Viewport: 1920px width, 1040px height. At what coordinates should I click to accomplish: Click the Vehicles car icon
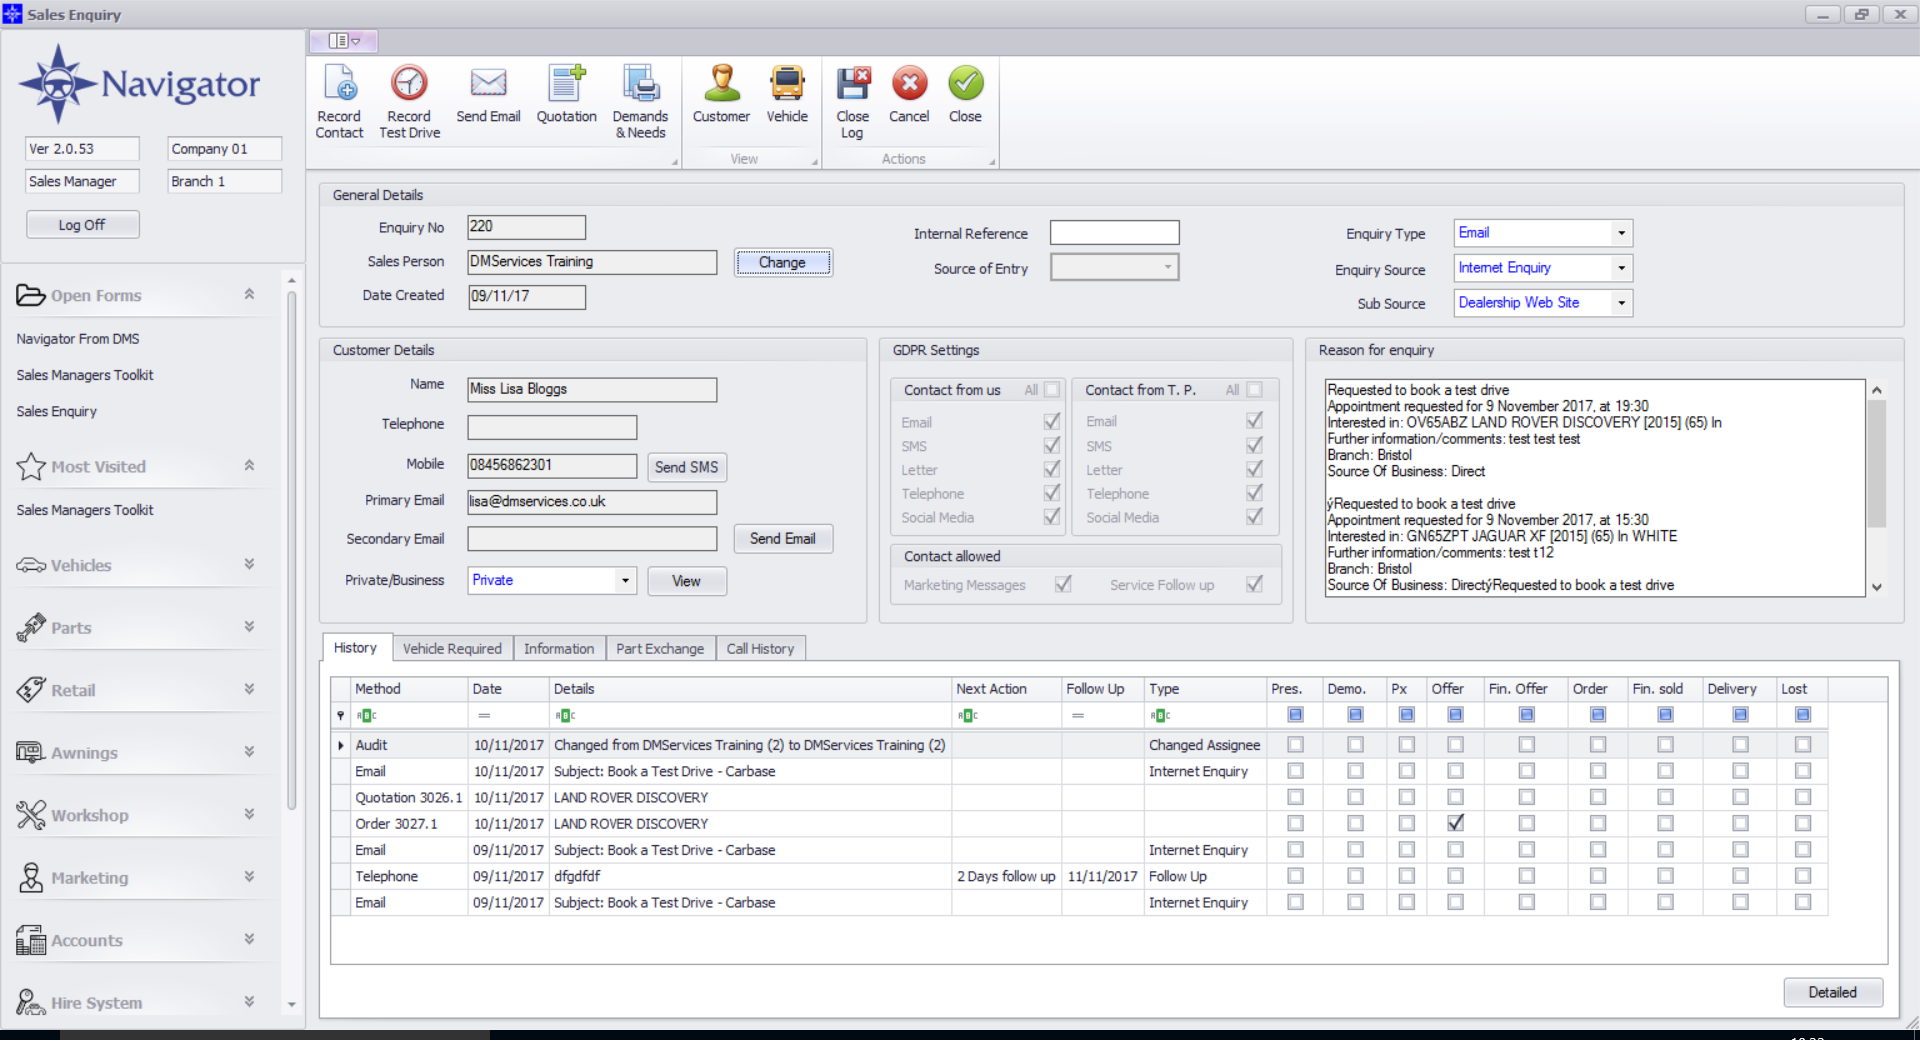31,565
